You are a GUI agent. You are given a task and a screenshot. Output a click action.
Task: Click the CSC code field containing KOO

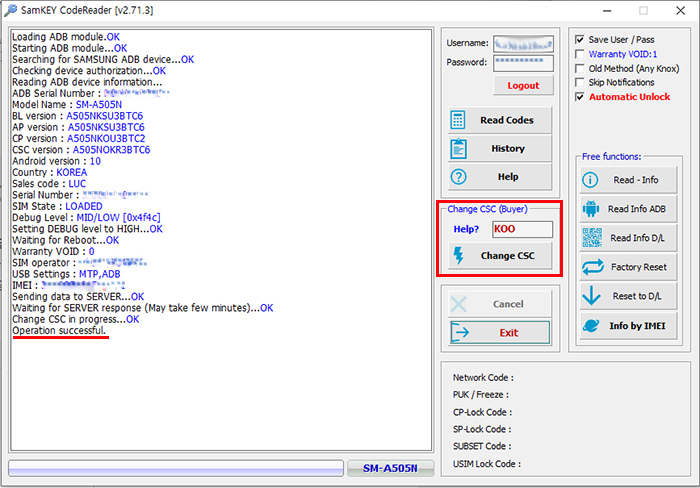[522, 229]
